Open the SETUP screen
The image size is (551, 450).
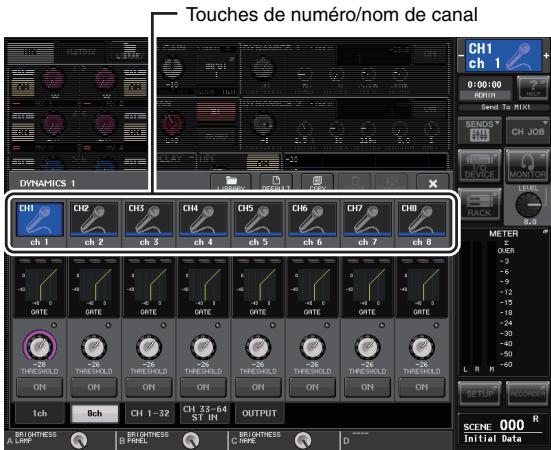pyautogui.click(x=480, y=394)
